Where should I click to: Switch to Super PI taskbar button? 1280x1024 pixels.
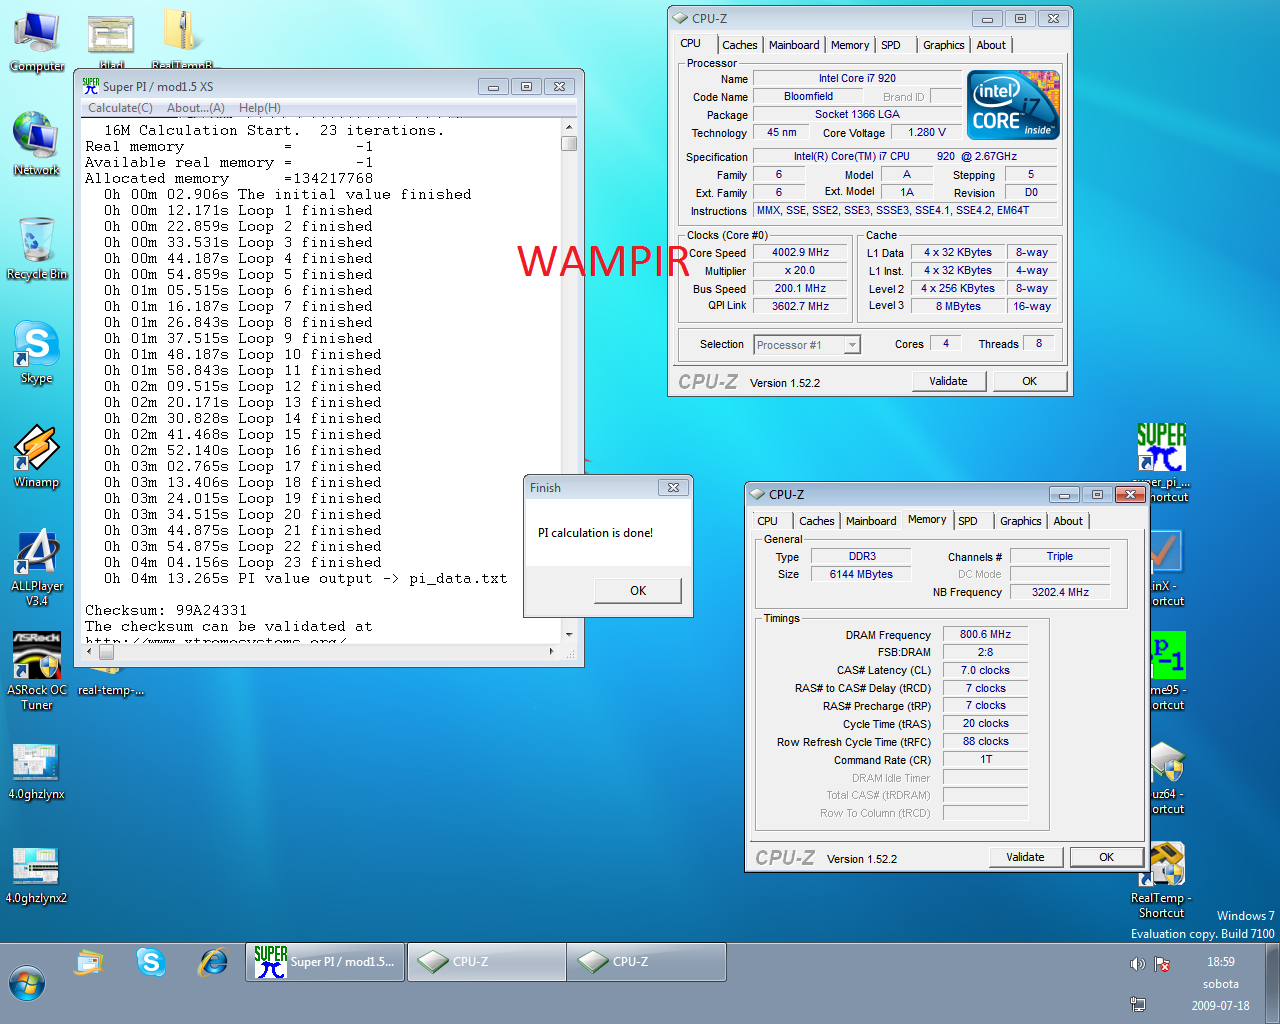pos(325,962)
